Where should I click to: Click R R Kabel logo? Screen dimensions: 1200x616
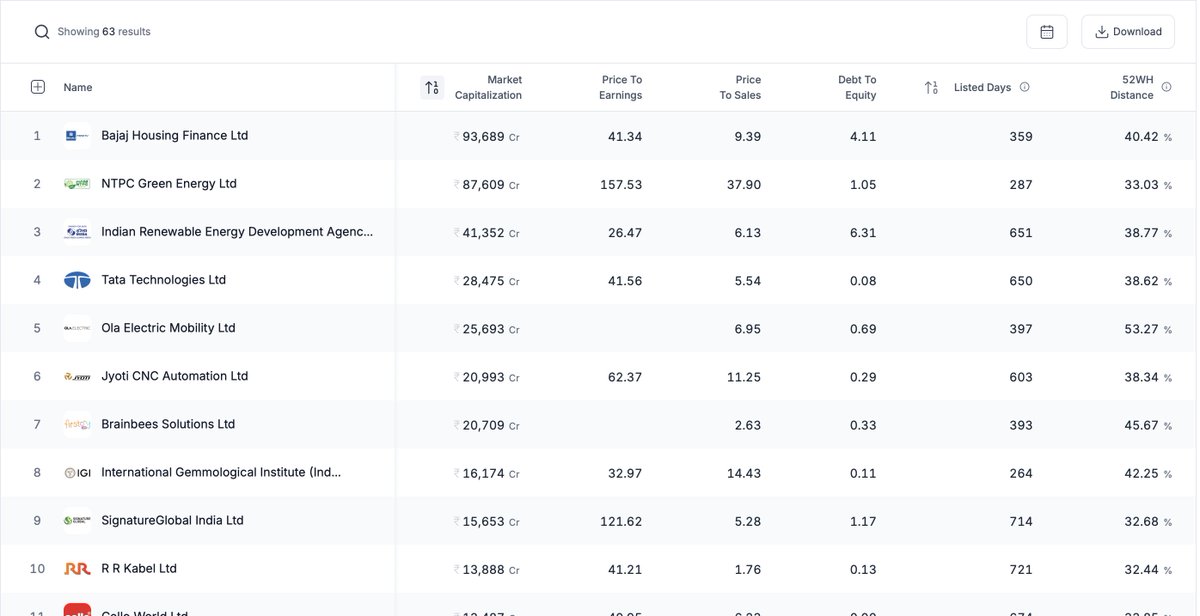tap(77, 568)
